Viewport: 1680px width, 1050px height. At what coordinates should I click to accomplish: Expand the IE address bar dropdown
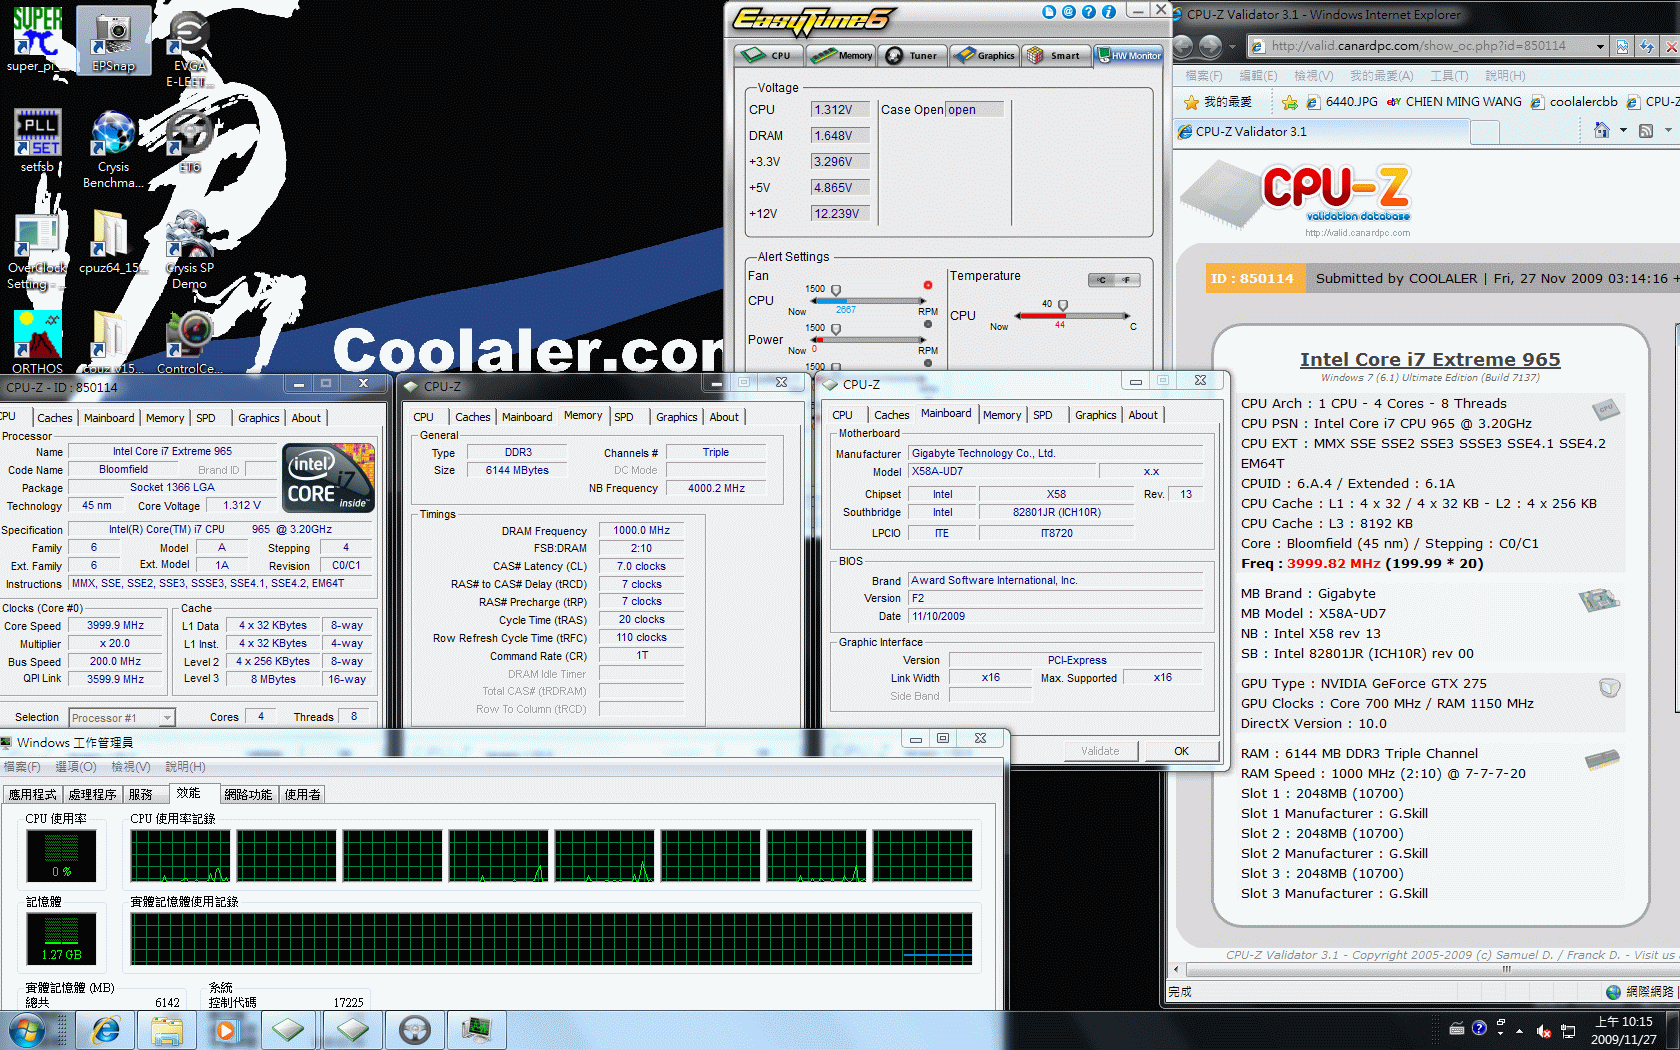[1600, 46]
